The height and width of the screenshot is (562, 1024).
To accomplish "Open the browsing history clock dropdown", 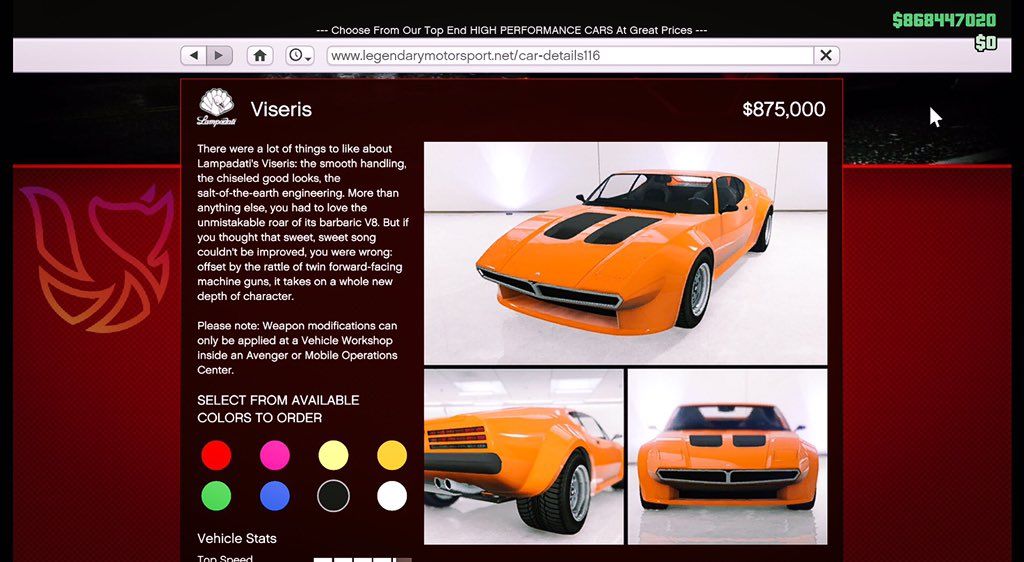I will (300, 56).
